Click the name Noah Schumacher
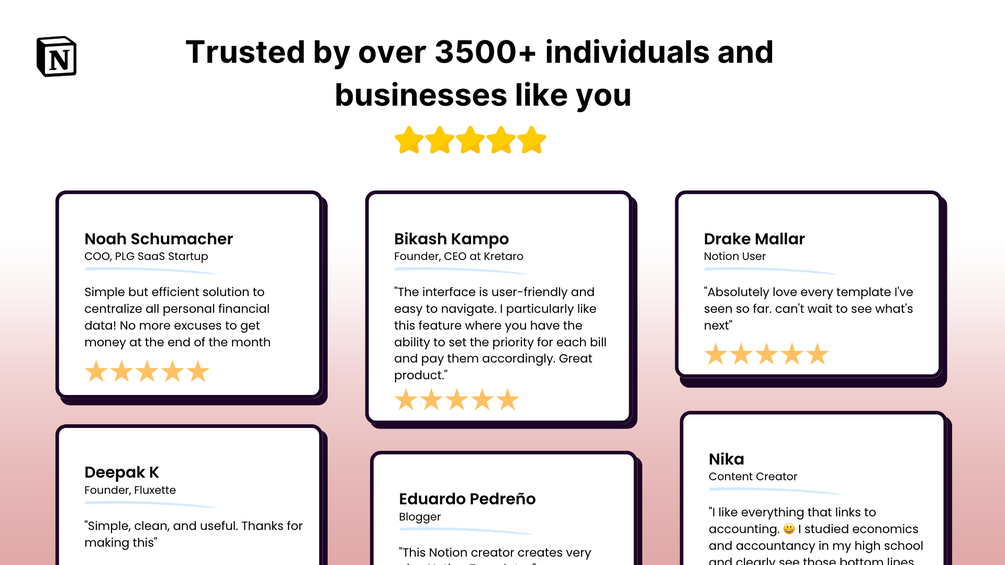Viewport: 1005px width, 565px height. (158, 239)
